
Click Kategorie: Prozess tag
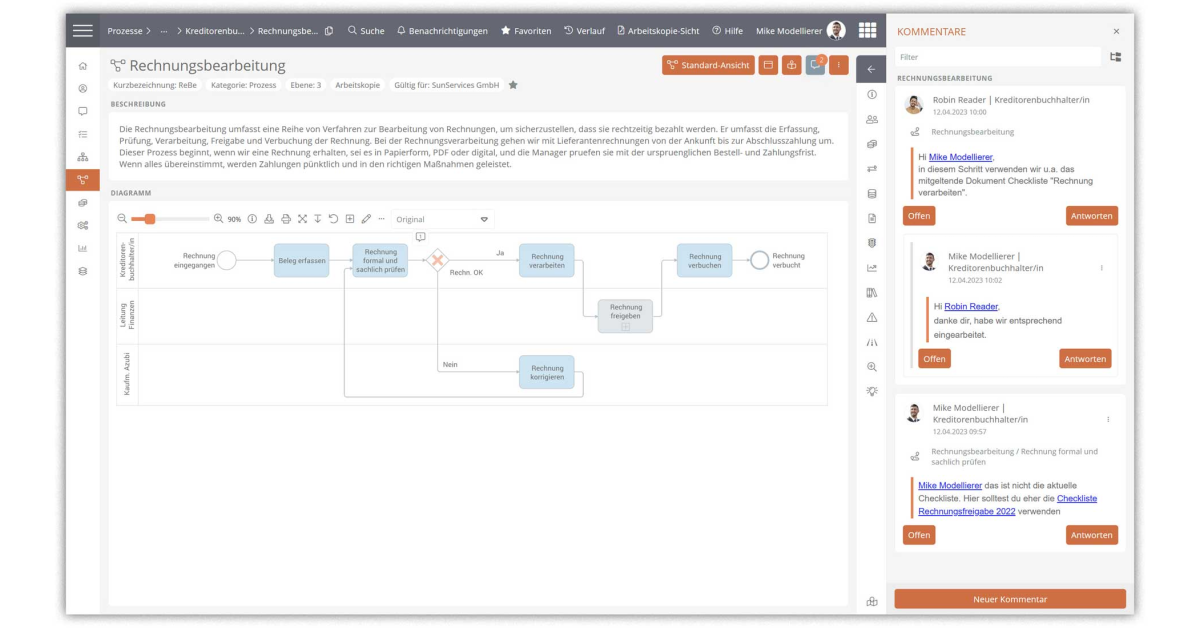(x=243, y=85)
